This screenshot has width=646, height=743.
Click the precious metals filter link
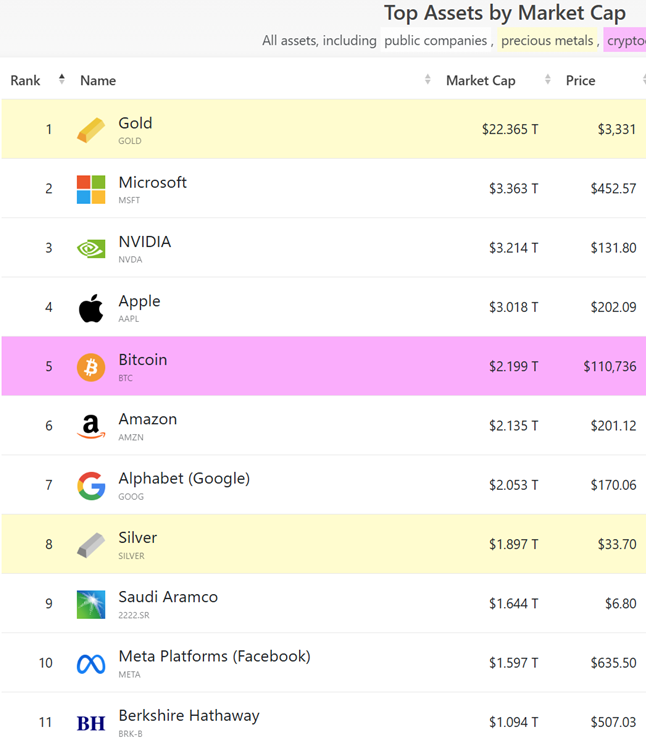pyautogui.click(x=547, y=41)
